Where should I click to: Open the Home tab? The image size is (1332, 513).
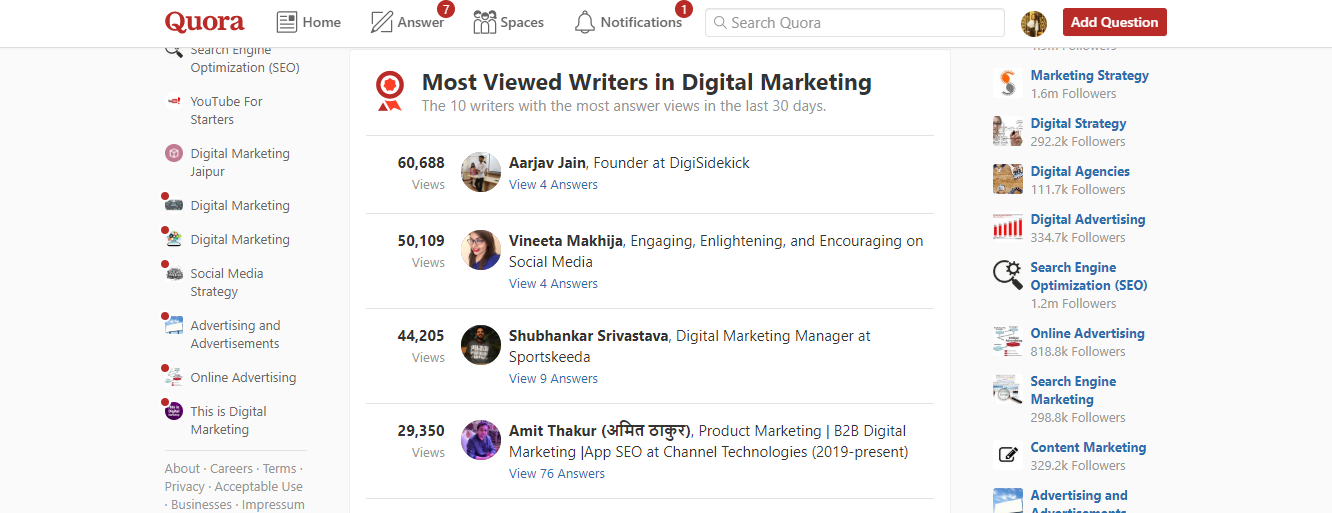pos(309,22)
